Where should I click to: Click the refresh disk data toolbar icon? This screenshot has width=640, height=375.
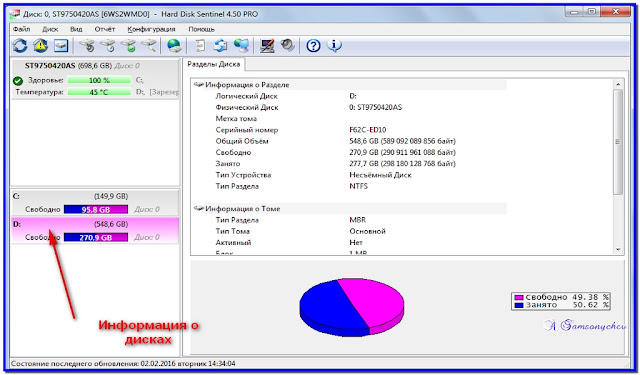[20, 45]
